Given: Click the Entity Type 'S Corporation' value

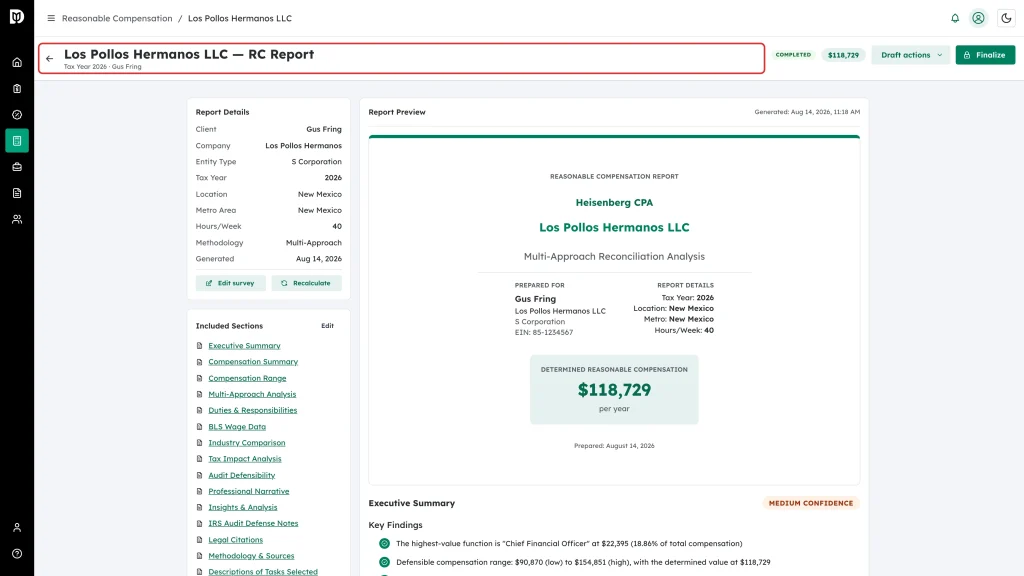Looking at the screenshot, I should [316, 161].
